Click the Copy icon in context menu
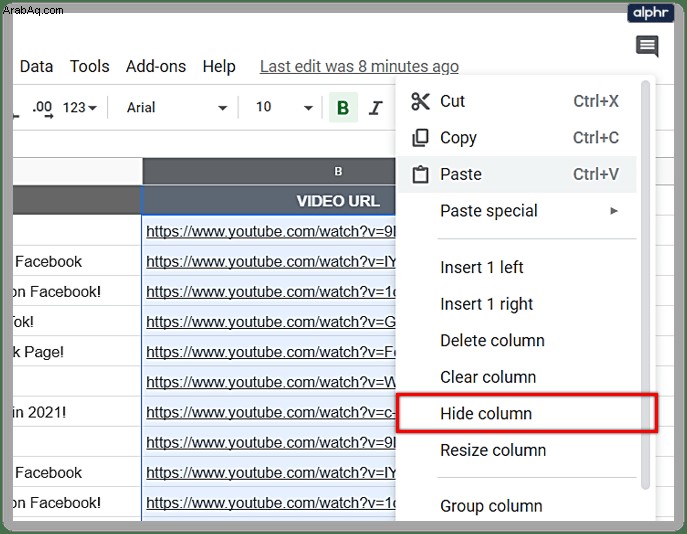This screenshot has width=687, height=534. (420, 138)
